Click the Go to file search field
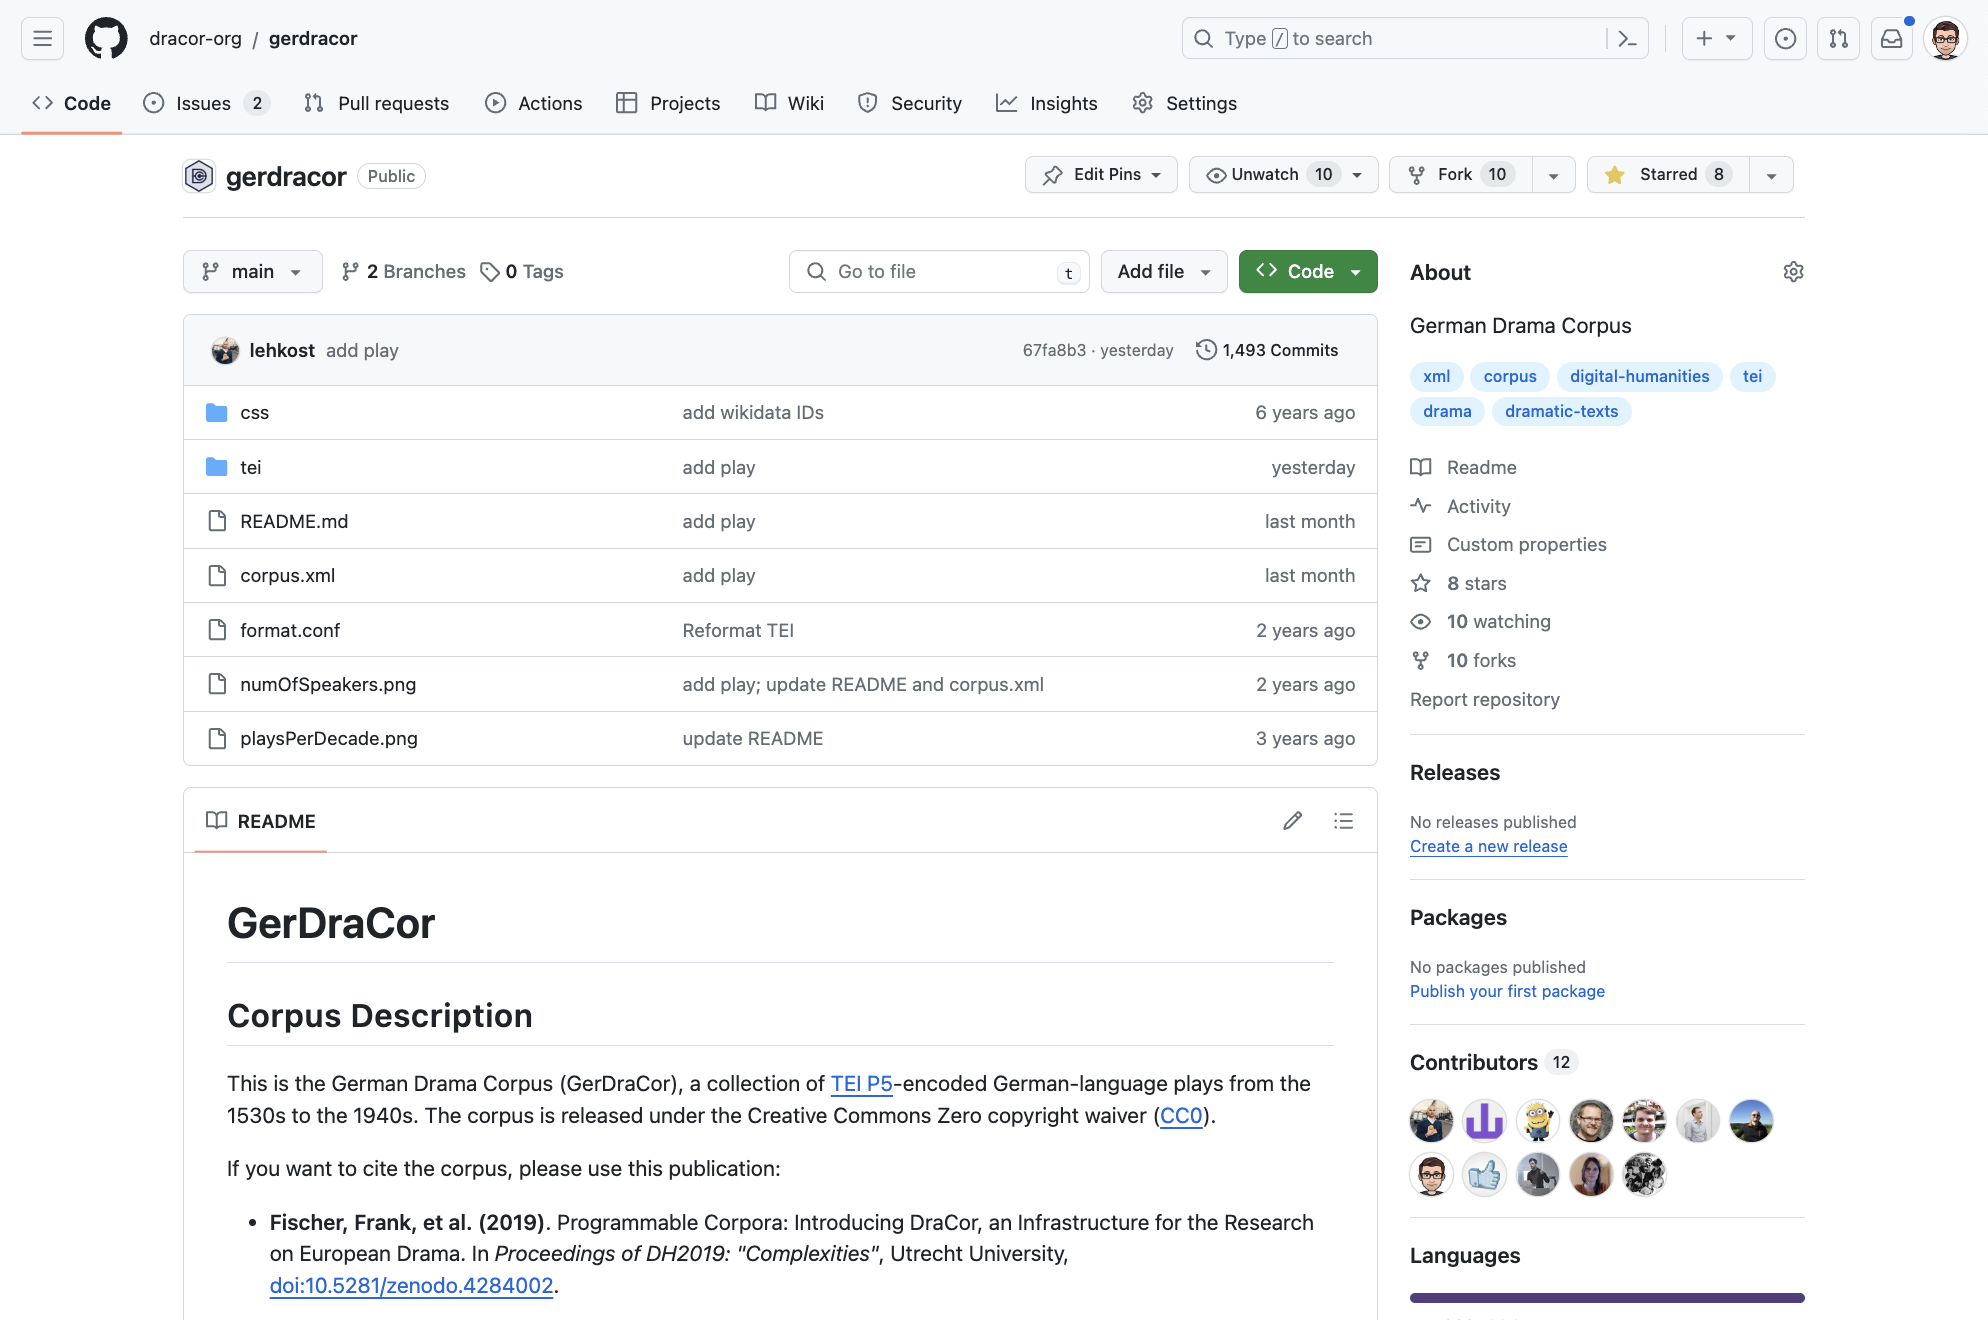The width and height of the screenshot is (1988, 1320). coord(939,272)
